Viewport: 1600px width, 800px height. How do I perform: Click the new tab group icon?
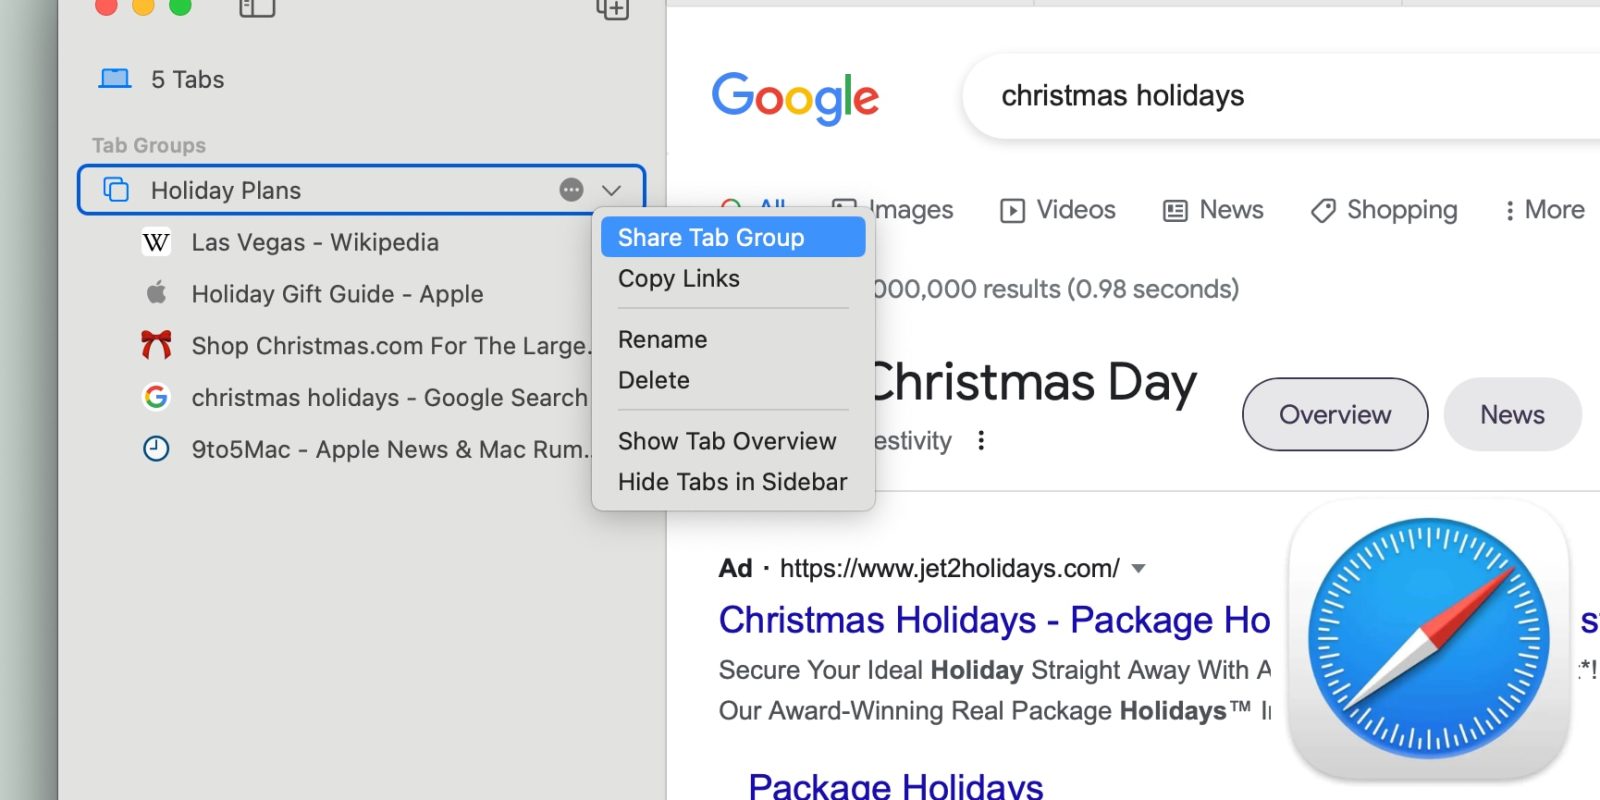612,9
